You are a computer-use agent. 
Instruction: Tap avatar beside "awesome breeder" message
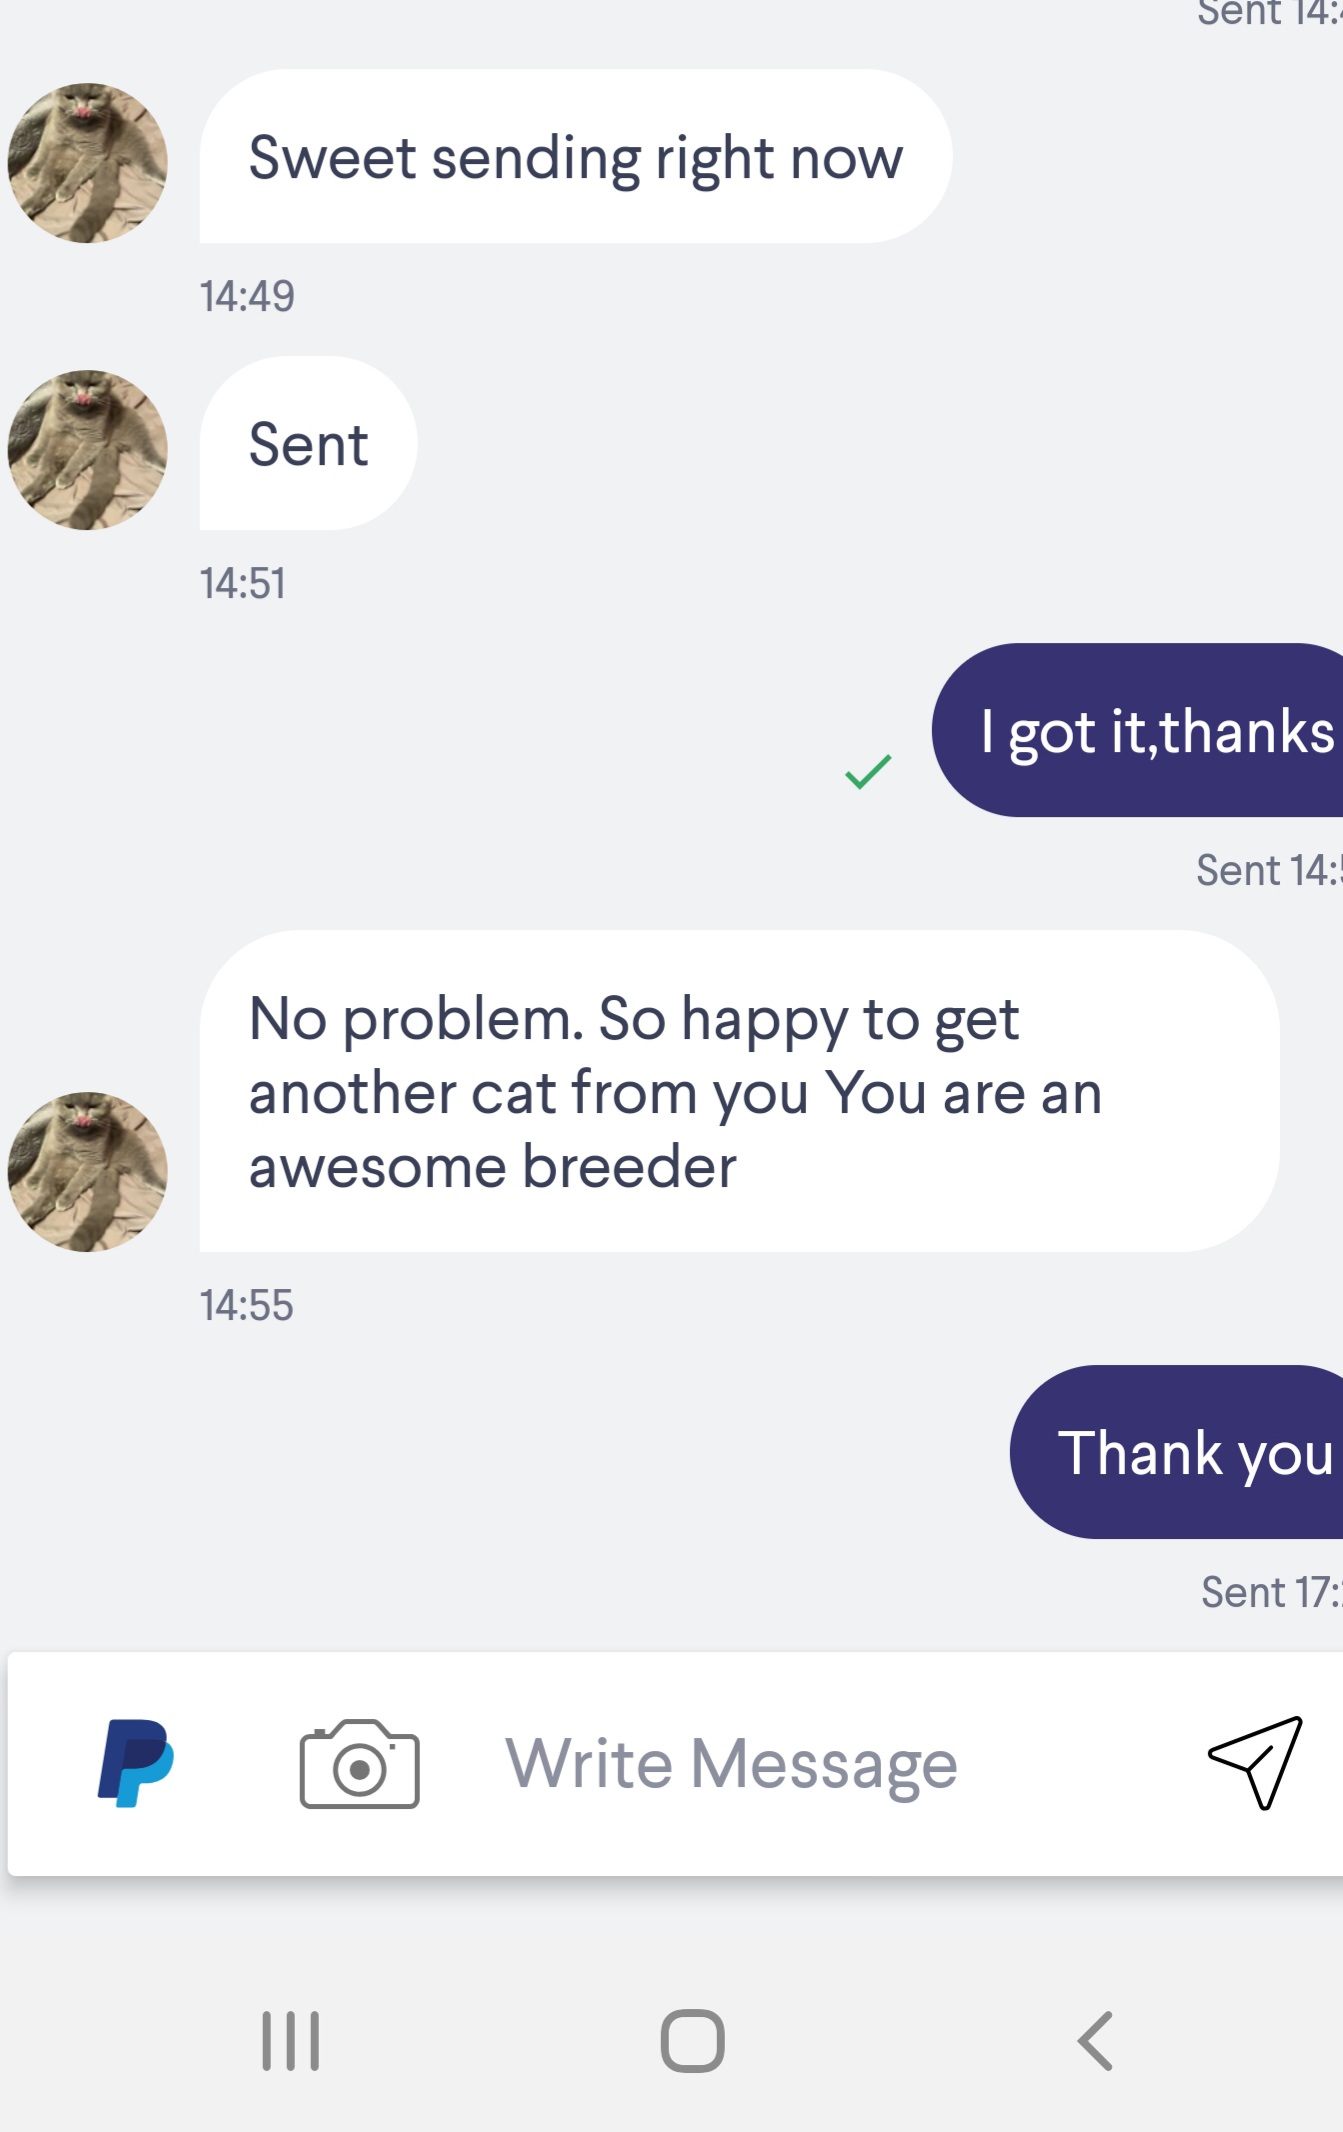coord(88,1171)
